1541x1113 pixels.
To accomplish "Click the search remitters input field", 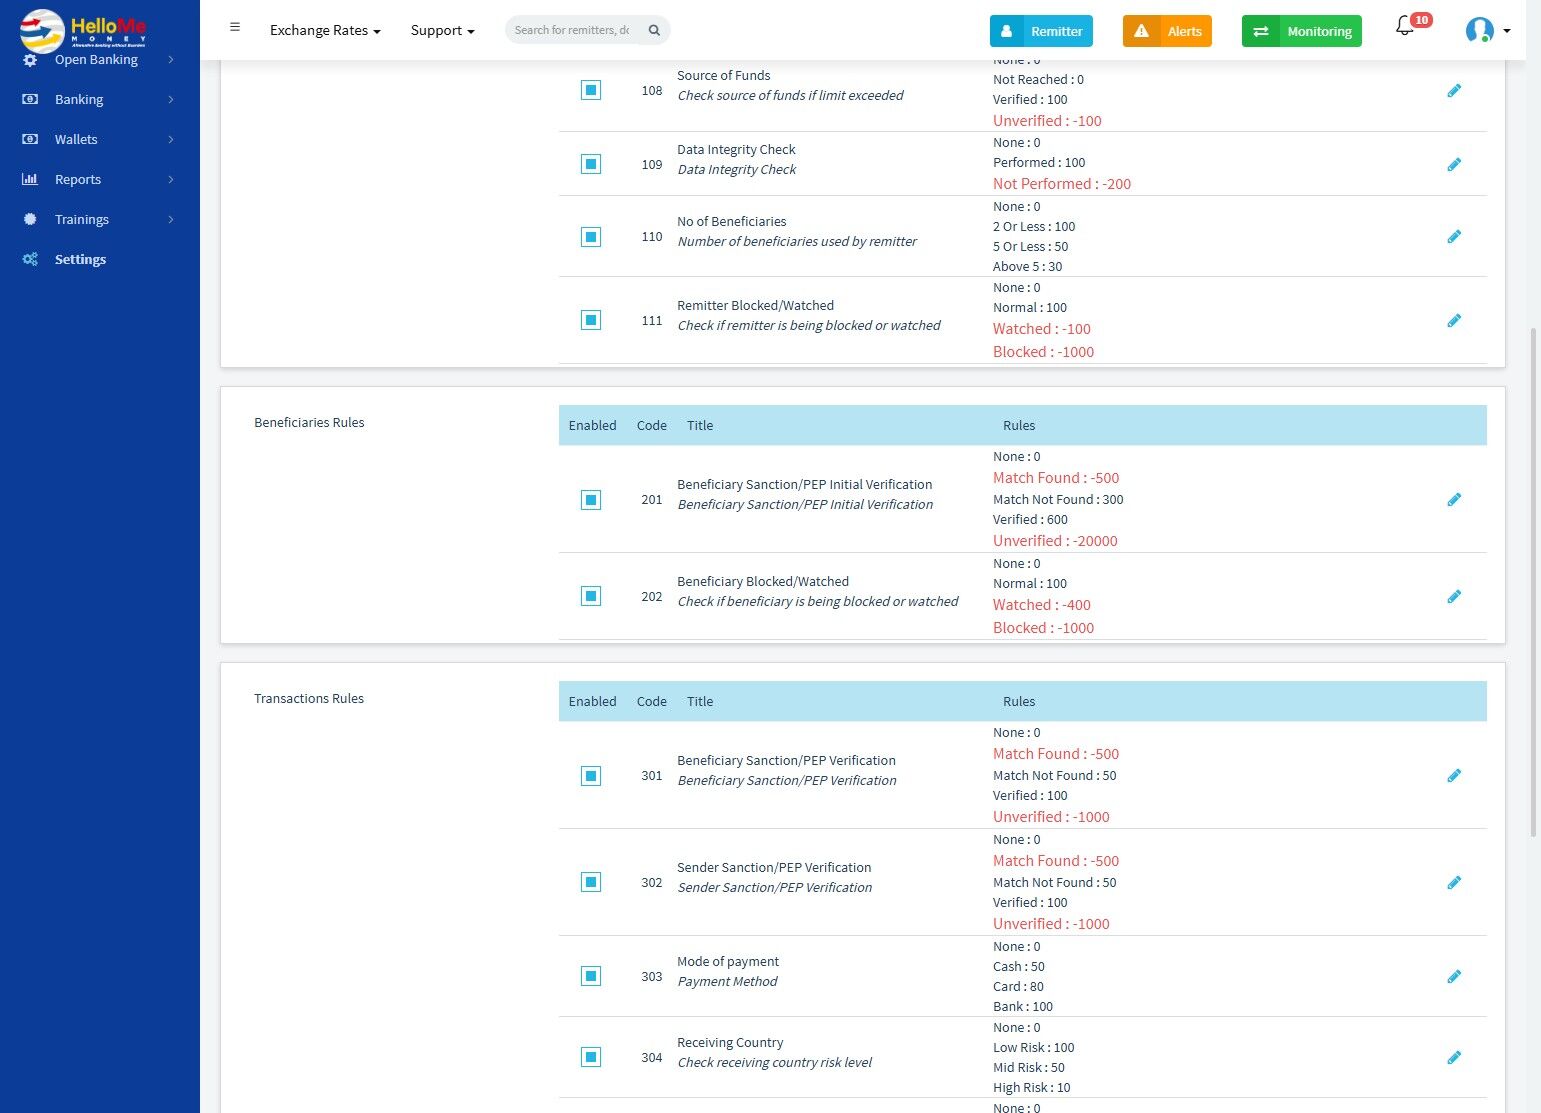I will click(x=573, y=30).
